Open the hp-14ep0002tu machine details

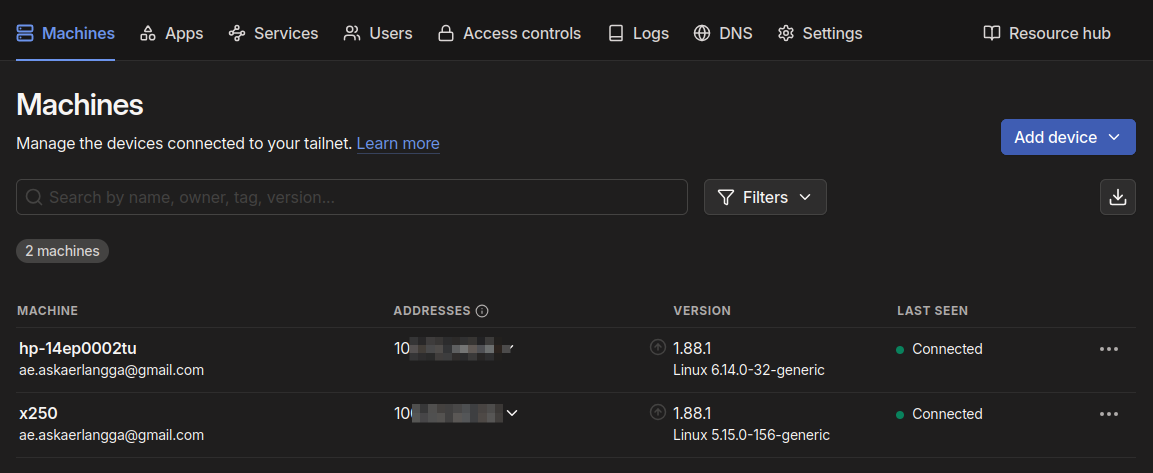[x=77, y=348]
